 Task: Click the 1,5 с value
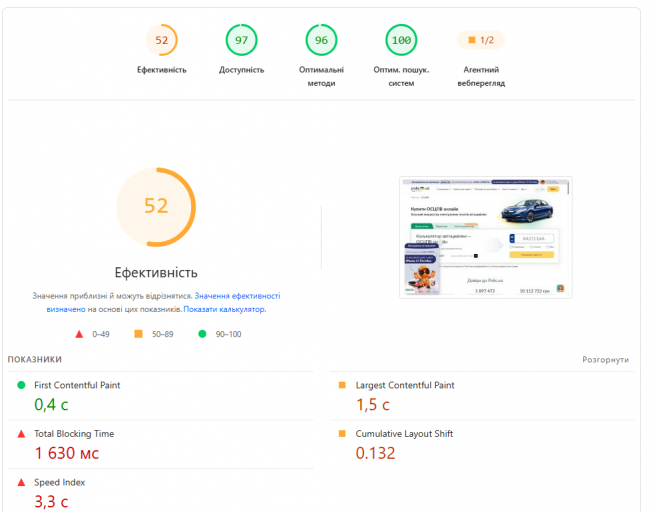tap(373, 405)
